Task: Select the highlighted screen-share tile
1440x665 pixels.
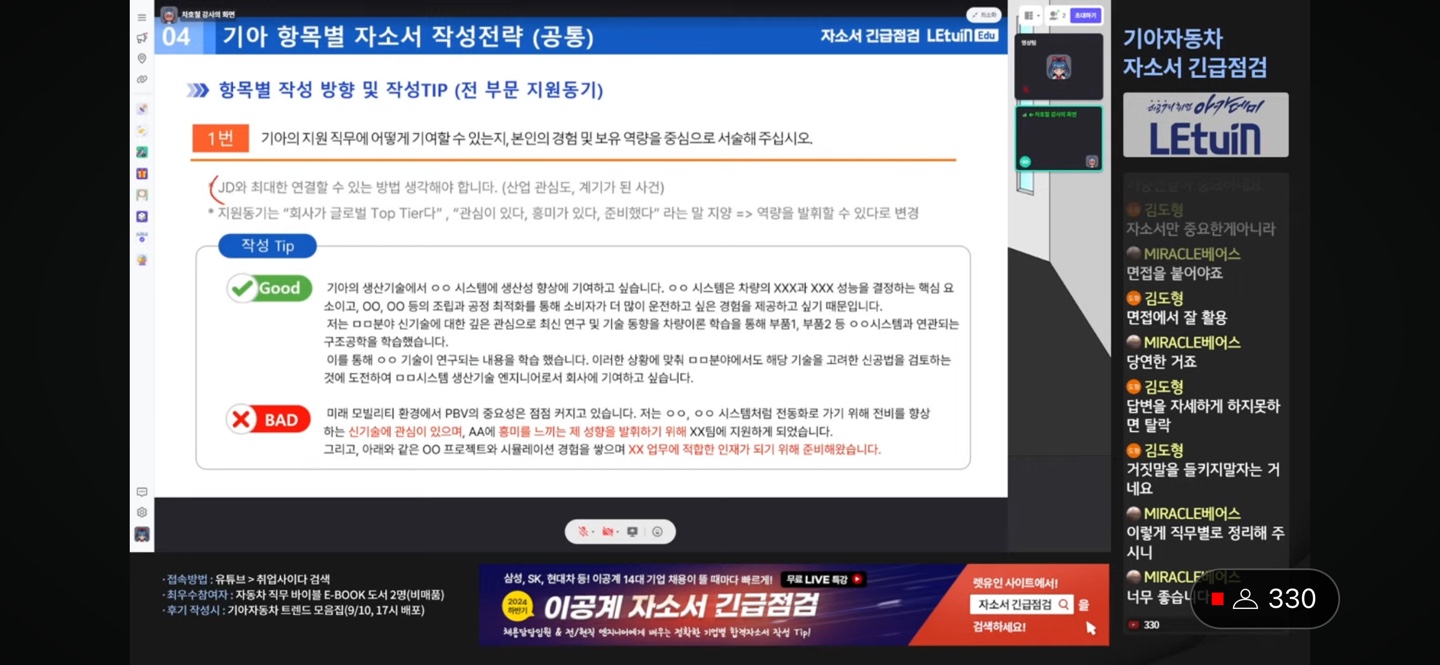Action: point(1059,139)
